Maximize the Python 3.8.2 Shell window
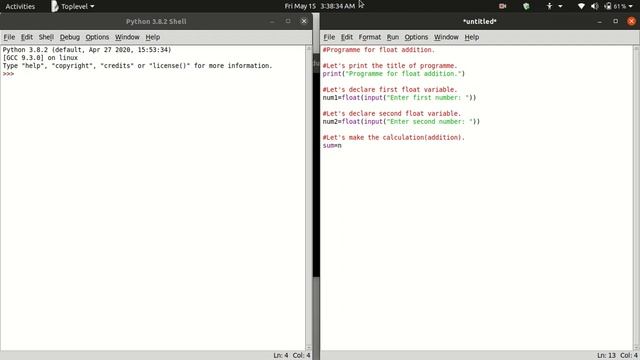640x360 pixels. pyautogui.click(x=288, y=21)
